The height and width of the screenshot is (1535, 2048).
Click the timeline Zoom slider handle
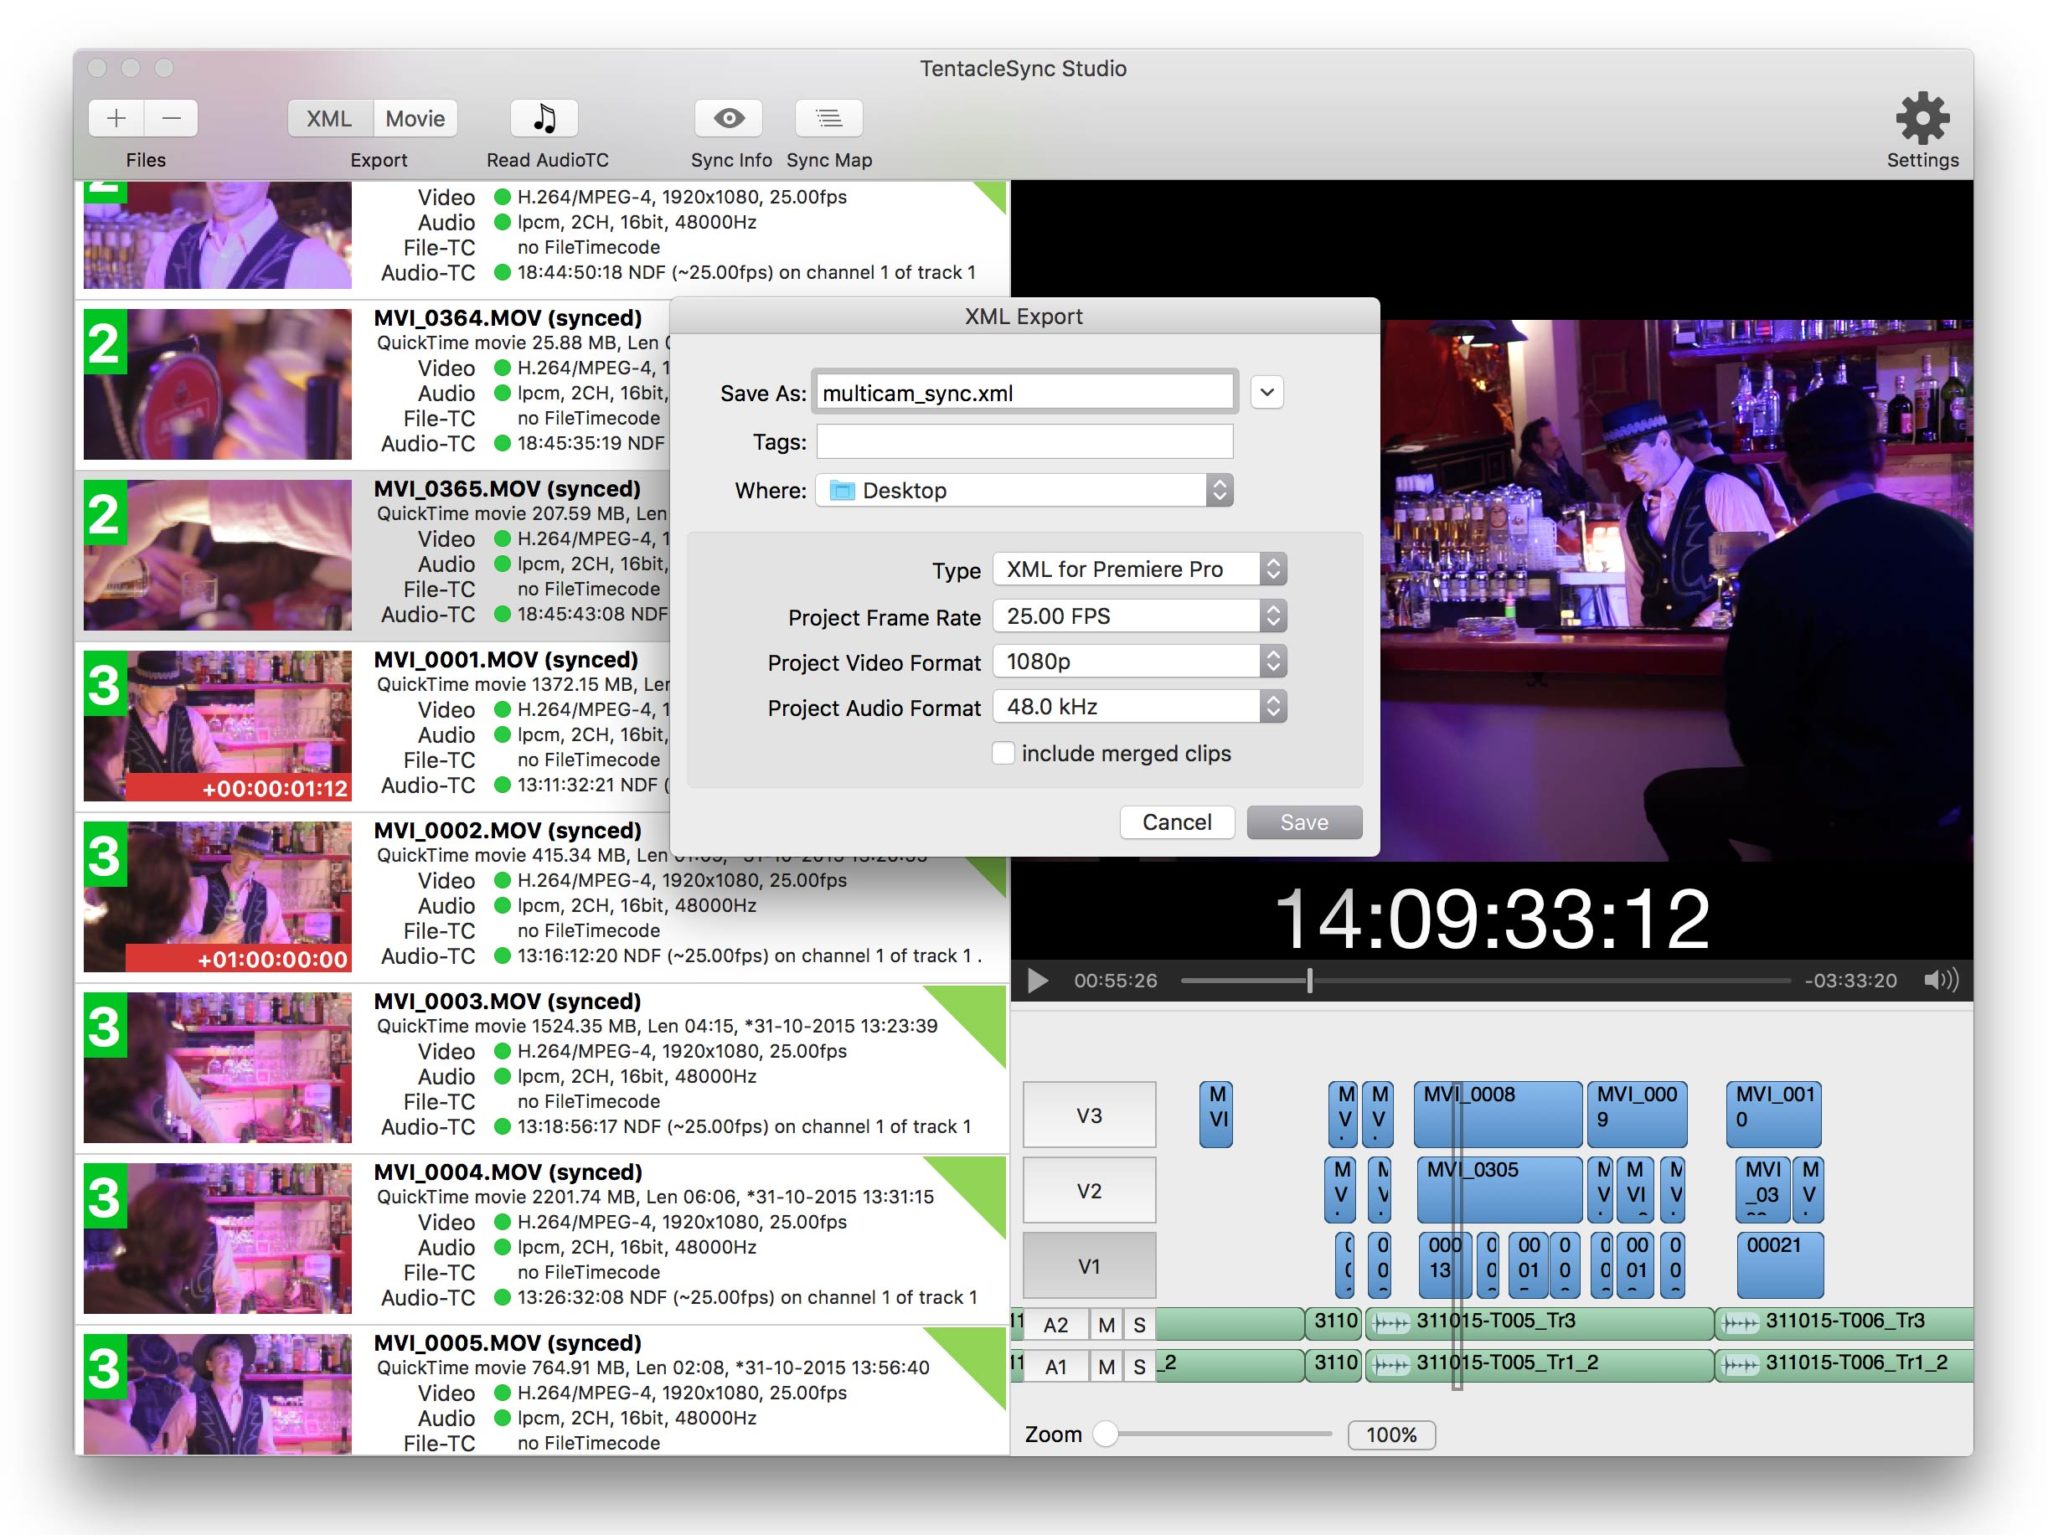coord(1105,1434)
